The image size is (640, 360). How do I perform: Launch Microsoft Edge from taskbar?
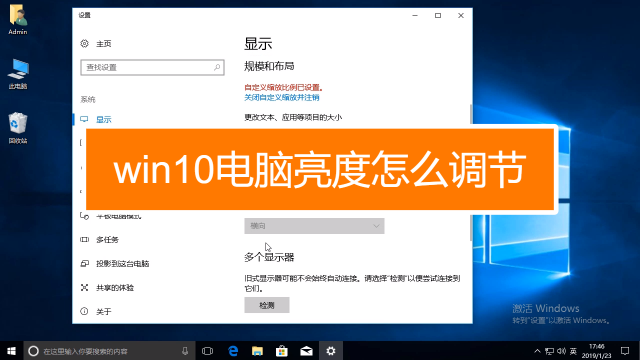coord(233,351)
